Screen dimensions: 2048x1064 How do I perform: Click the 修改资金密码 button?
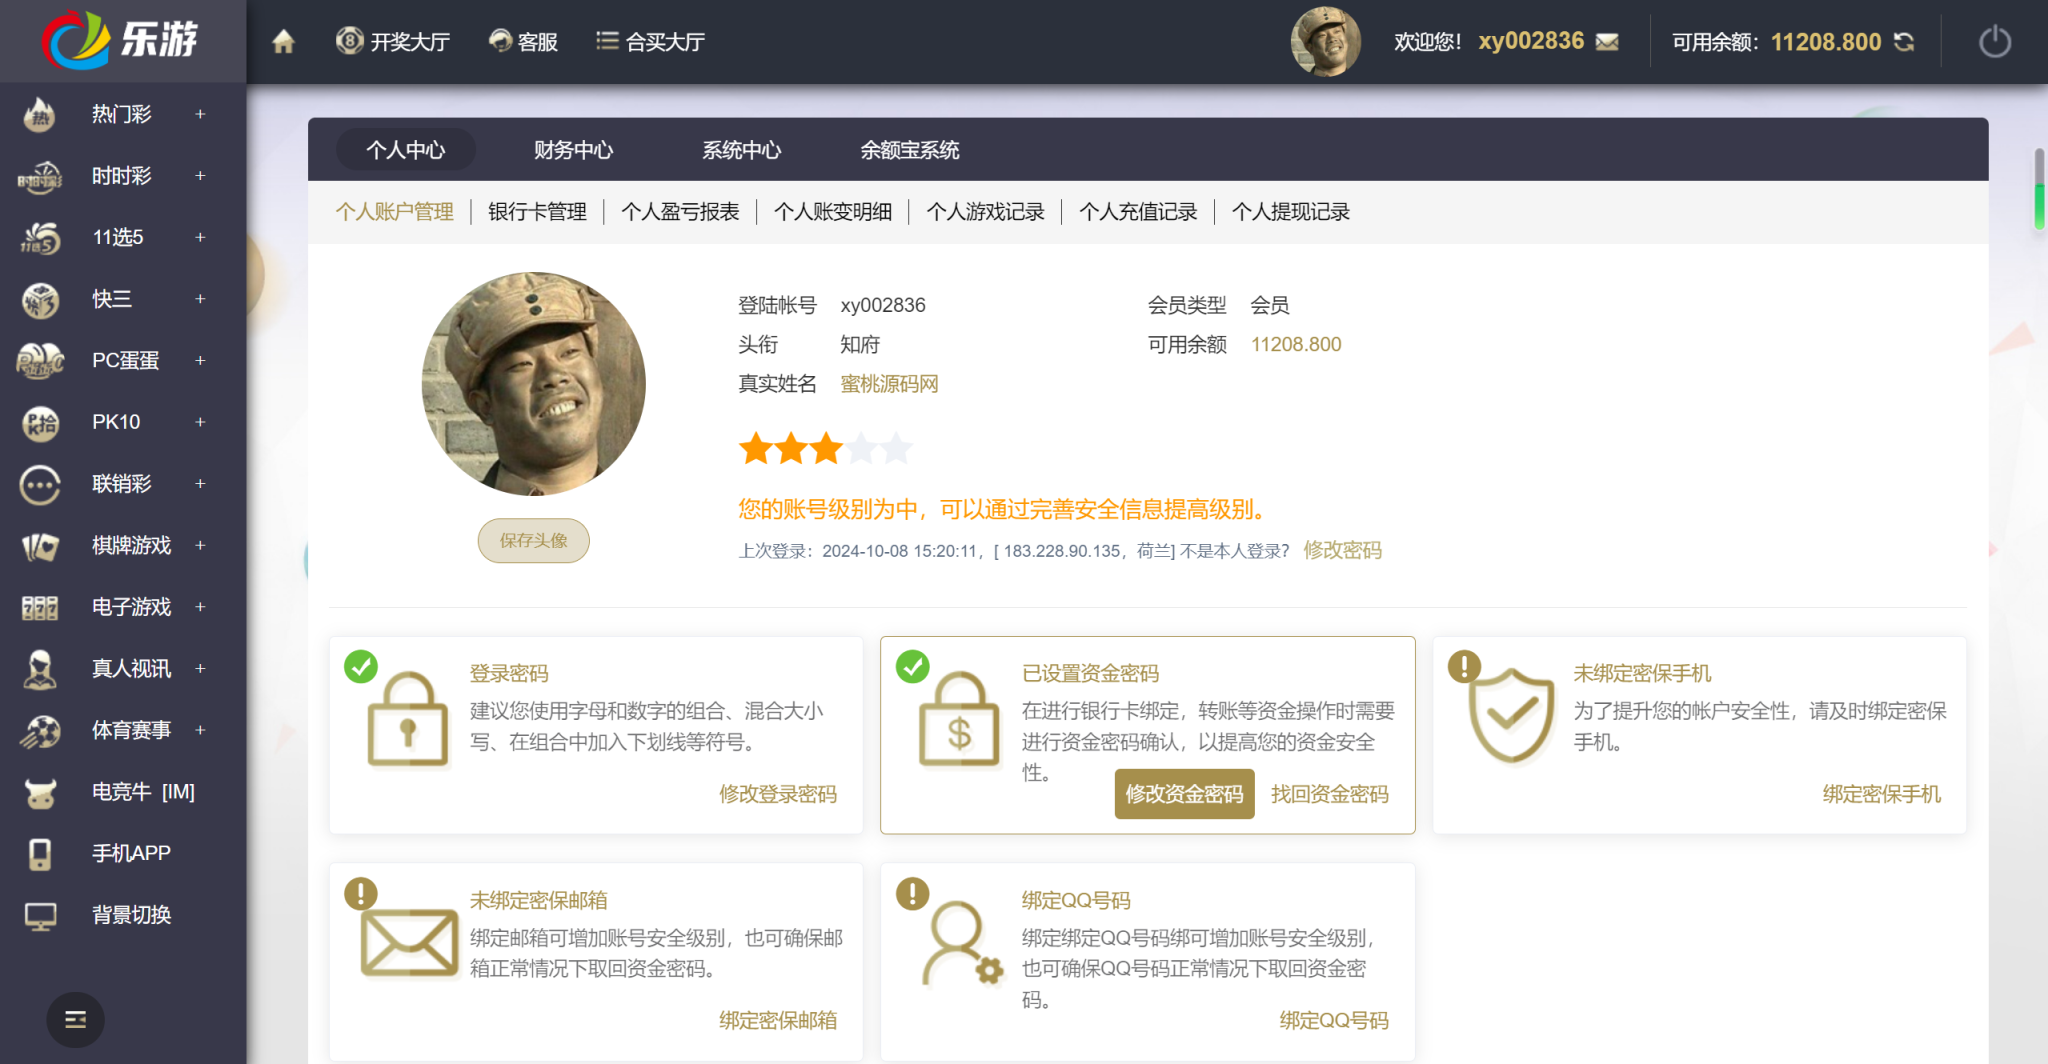click(1184, 794)
